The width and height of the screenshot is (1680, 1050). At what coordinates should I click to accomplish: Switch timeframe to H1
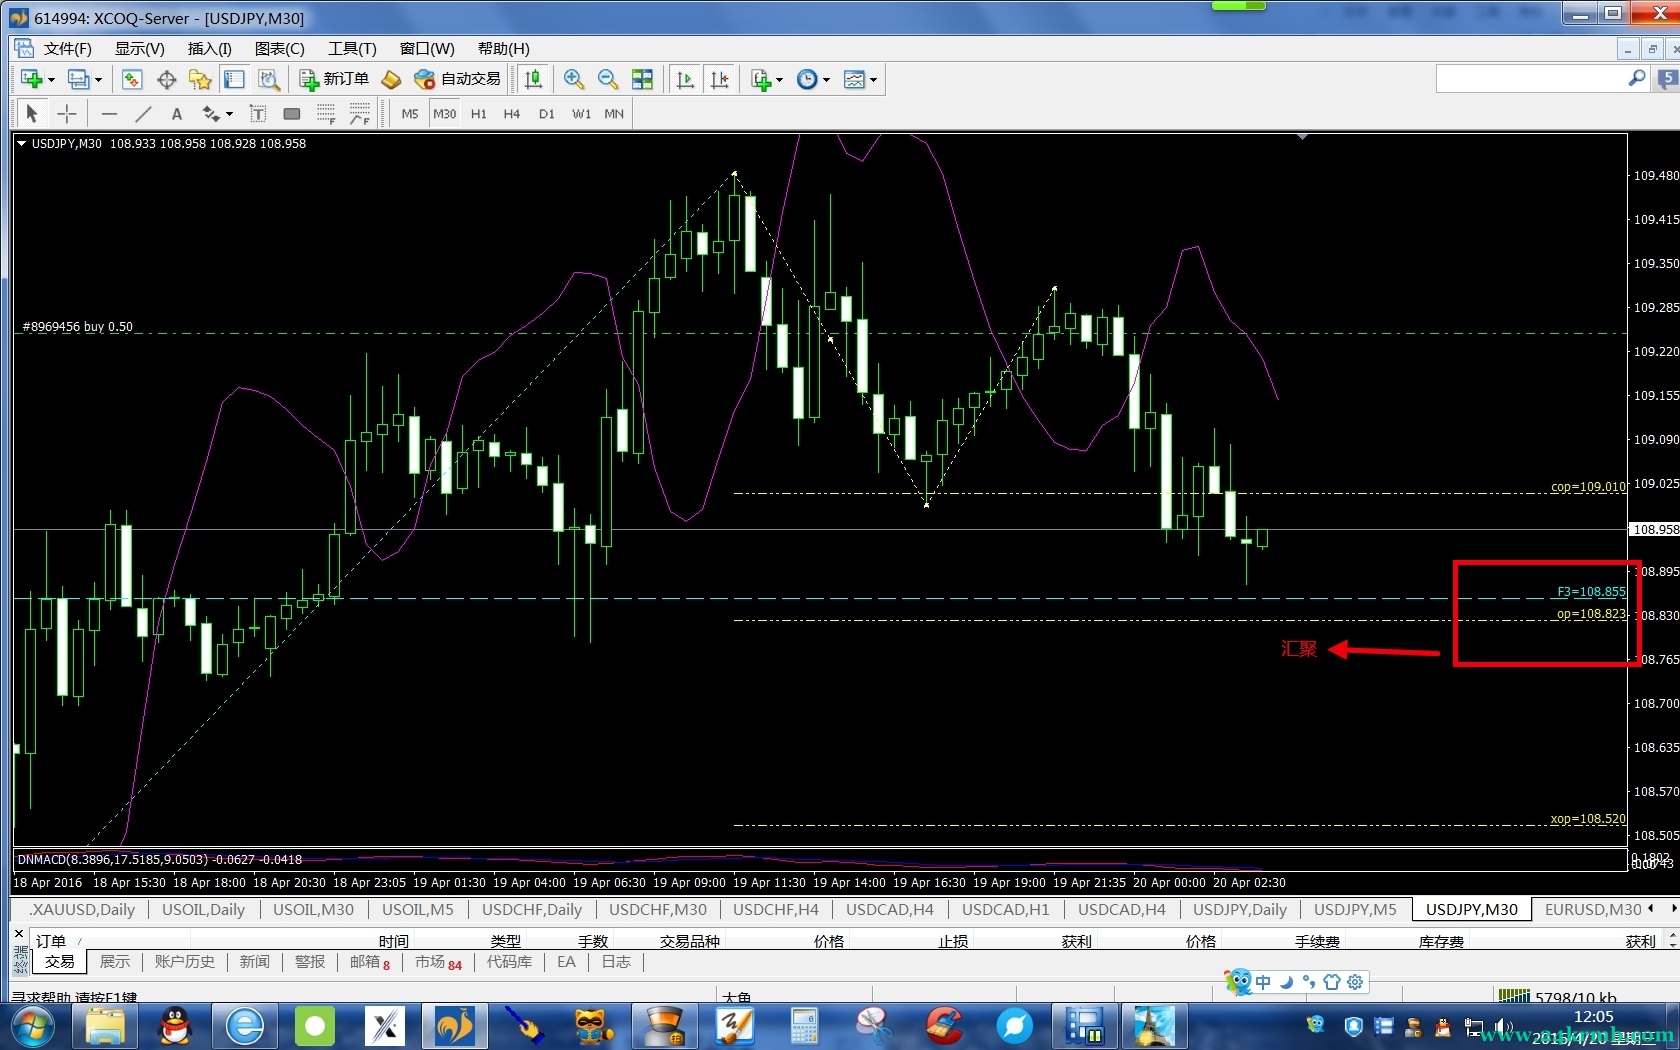pyautogui.click(x=479, y=114)
